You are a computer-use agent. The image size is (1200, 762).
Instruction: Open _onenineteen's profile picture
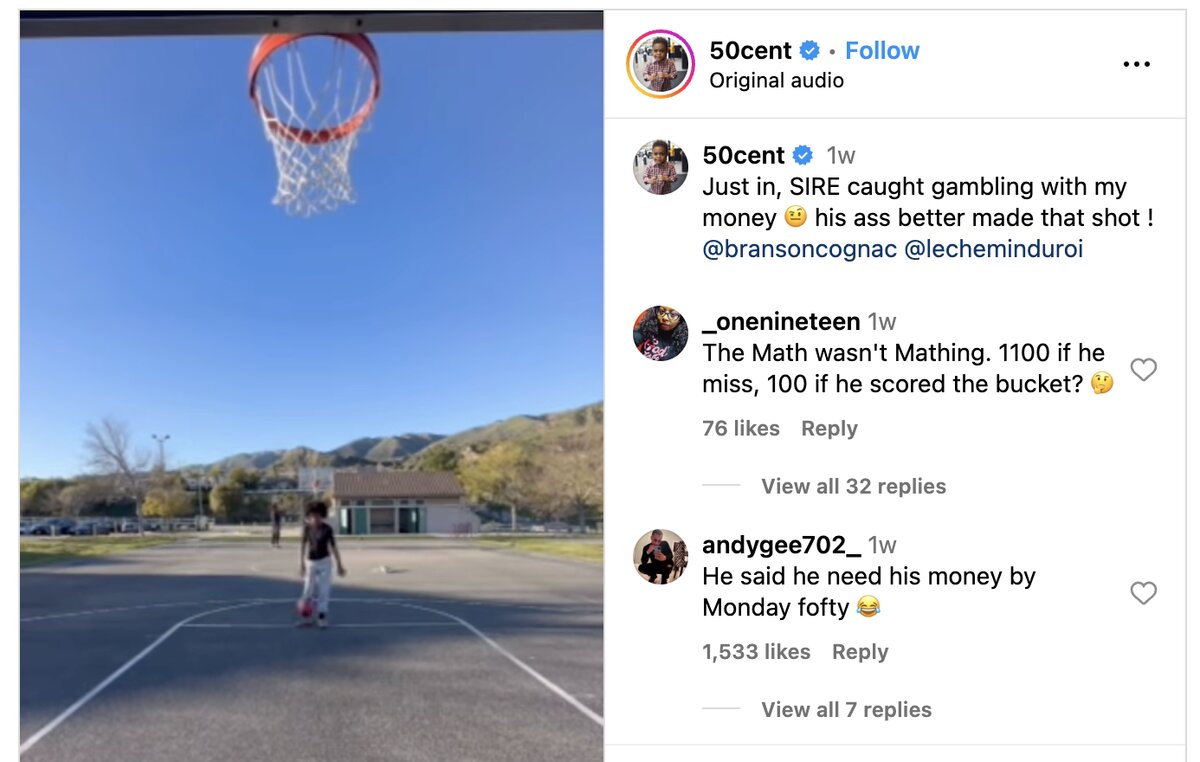[660, 333]
